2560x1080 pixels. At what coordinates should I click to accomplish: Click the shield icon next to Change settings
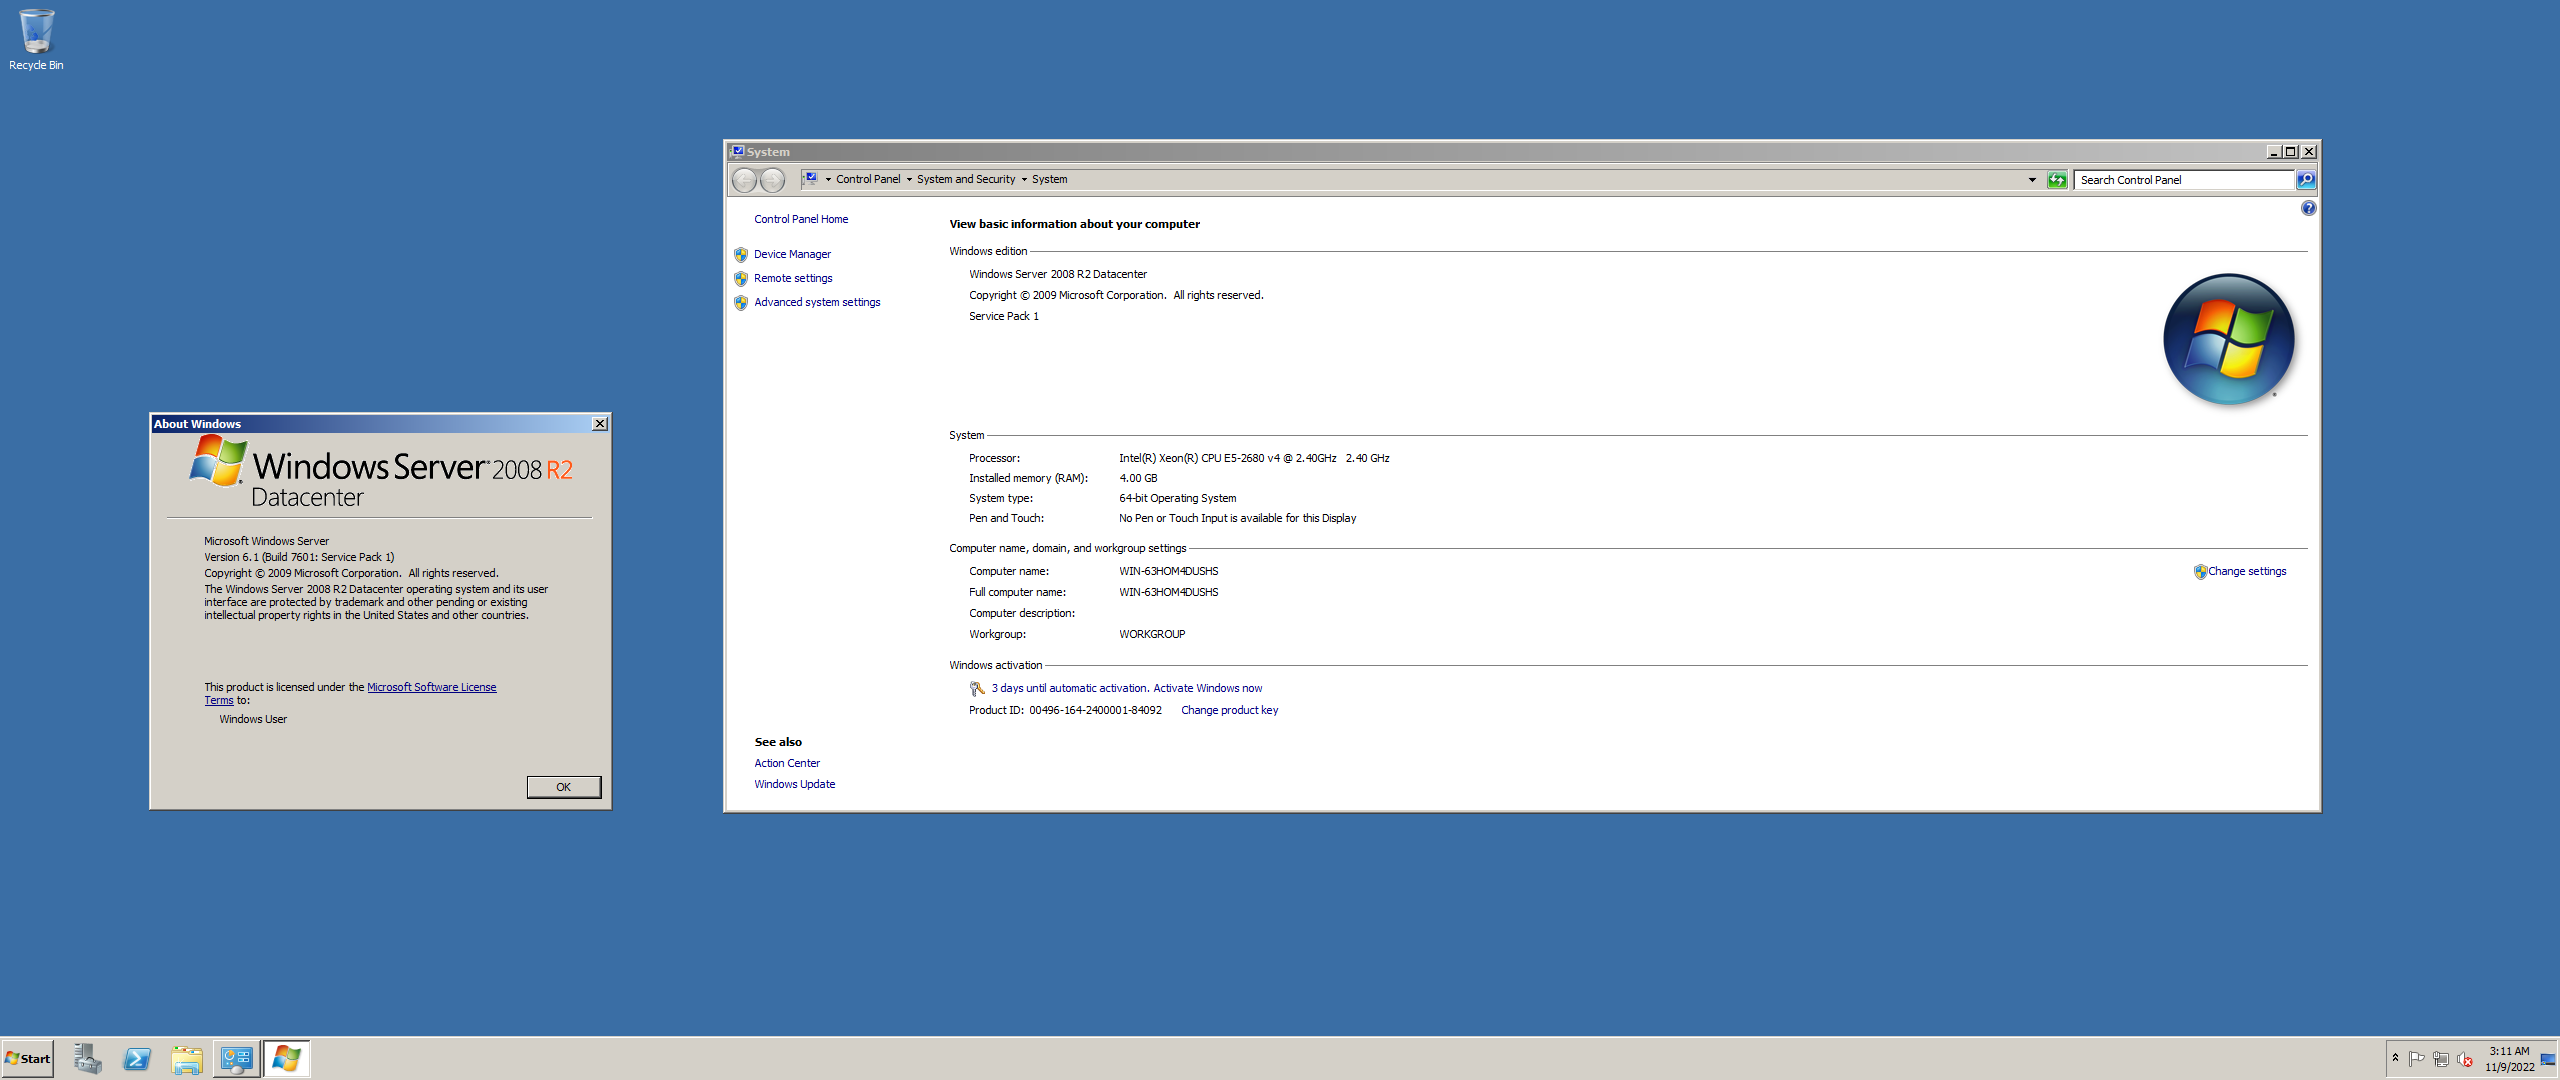[x=2200, y=572]
